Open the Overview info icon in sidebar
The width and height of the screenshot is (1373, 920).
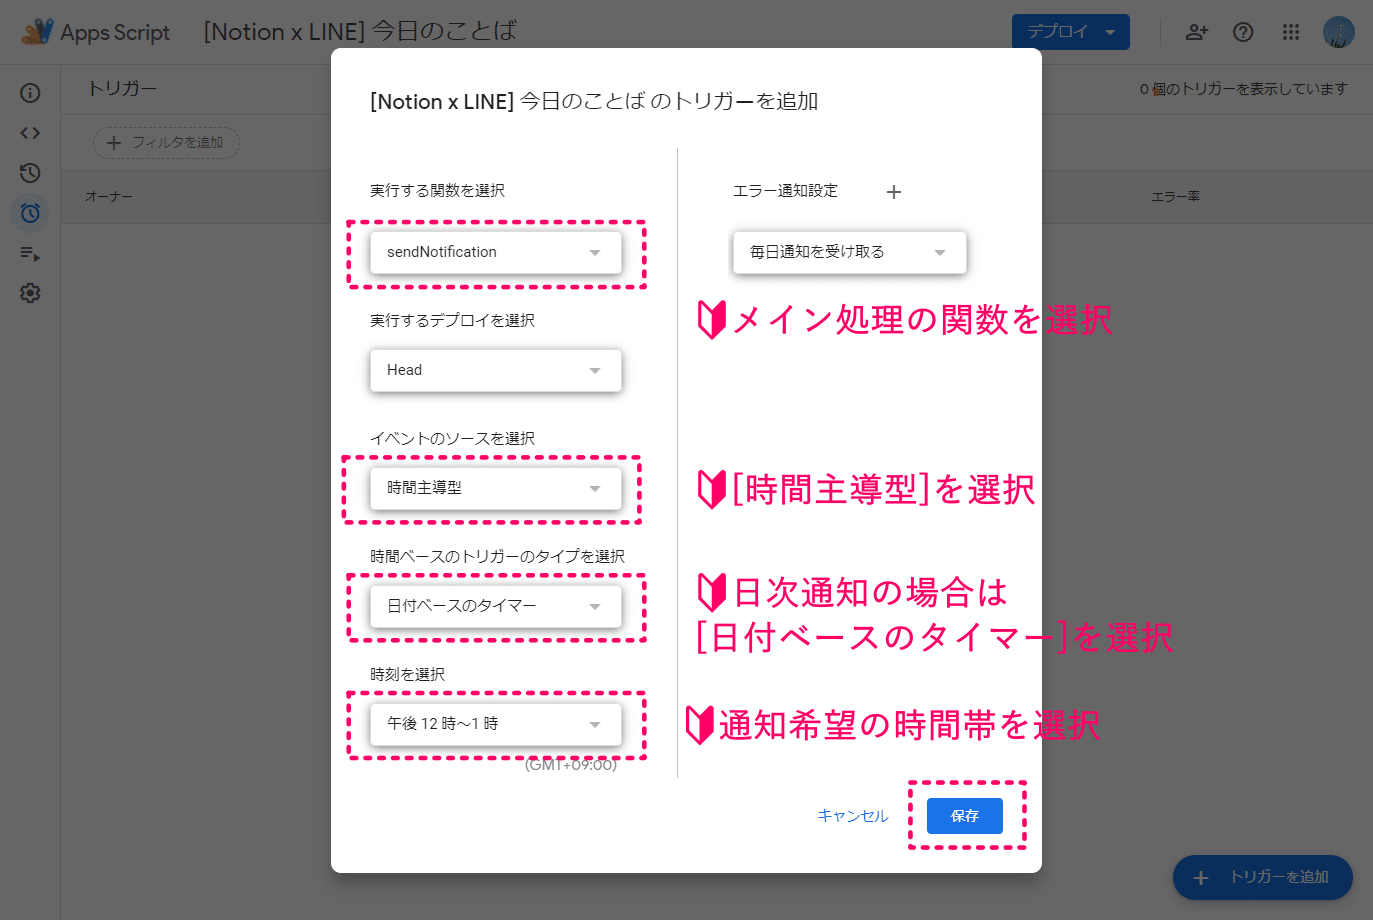(30, 93)
